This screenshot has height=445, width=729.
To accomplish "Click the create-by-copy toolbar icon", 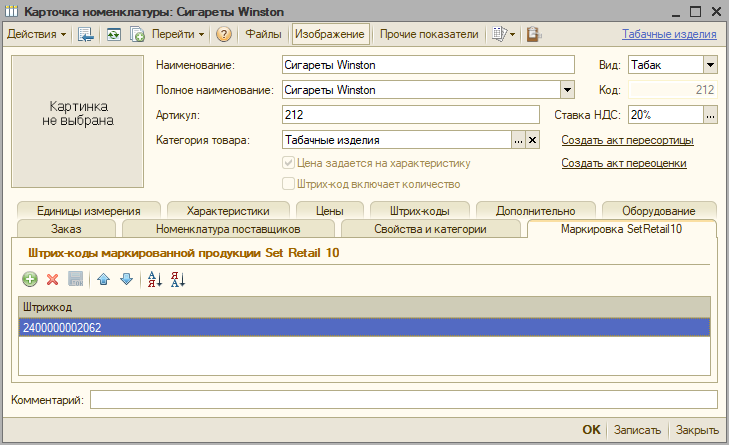I will pyautogui.click(x=137, y=34).
